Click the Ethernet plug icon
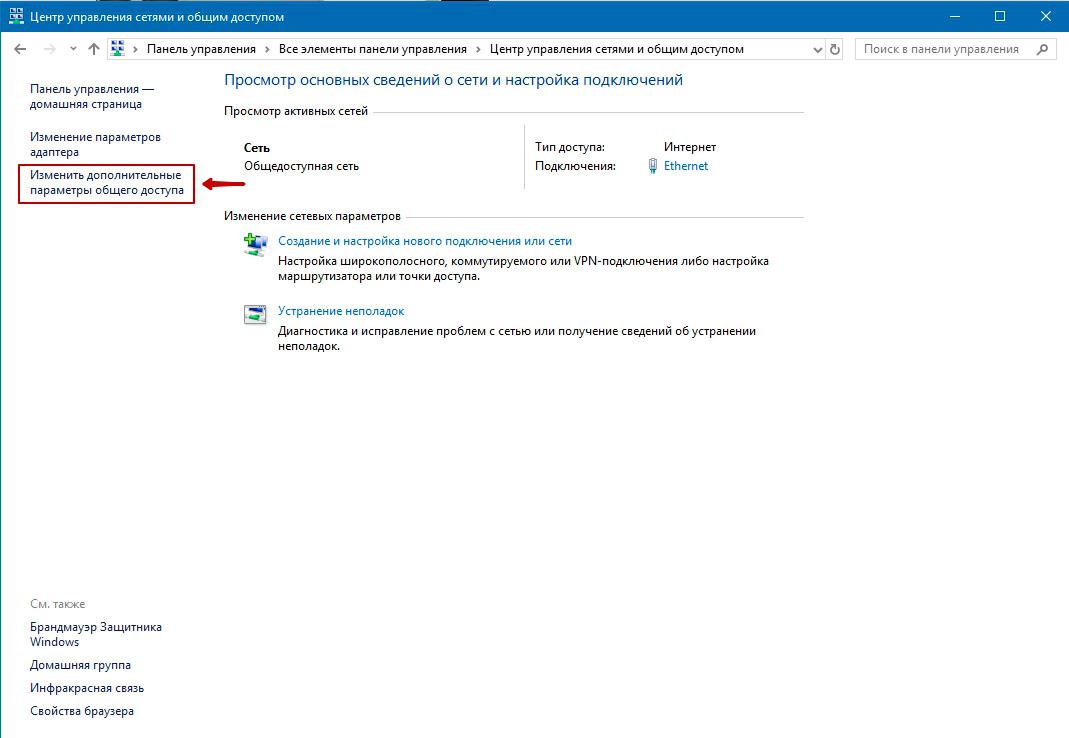 652,166
